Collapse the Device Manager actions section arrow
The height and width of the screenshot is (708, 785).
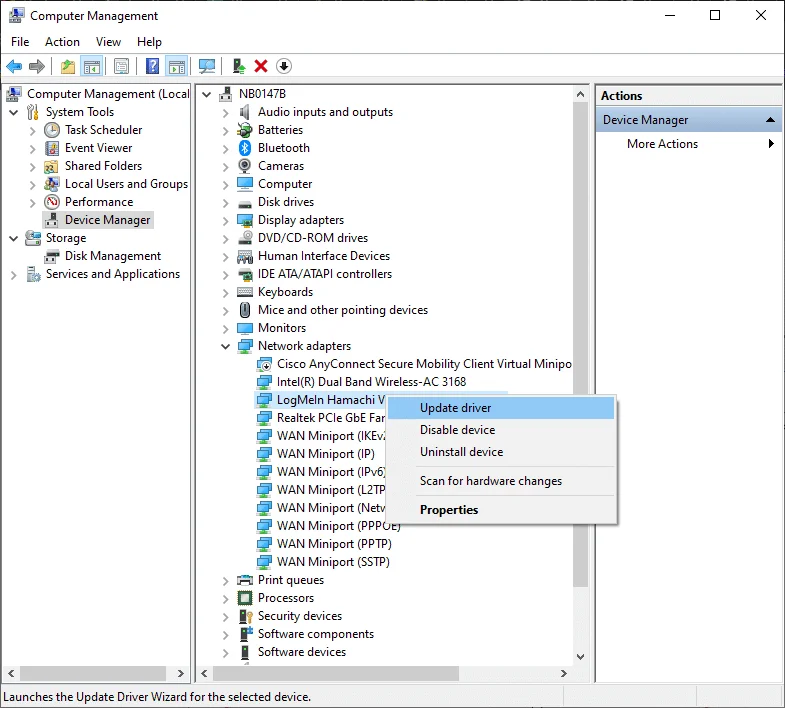point(770,120)
